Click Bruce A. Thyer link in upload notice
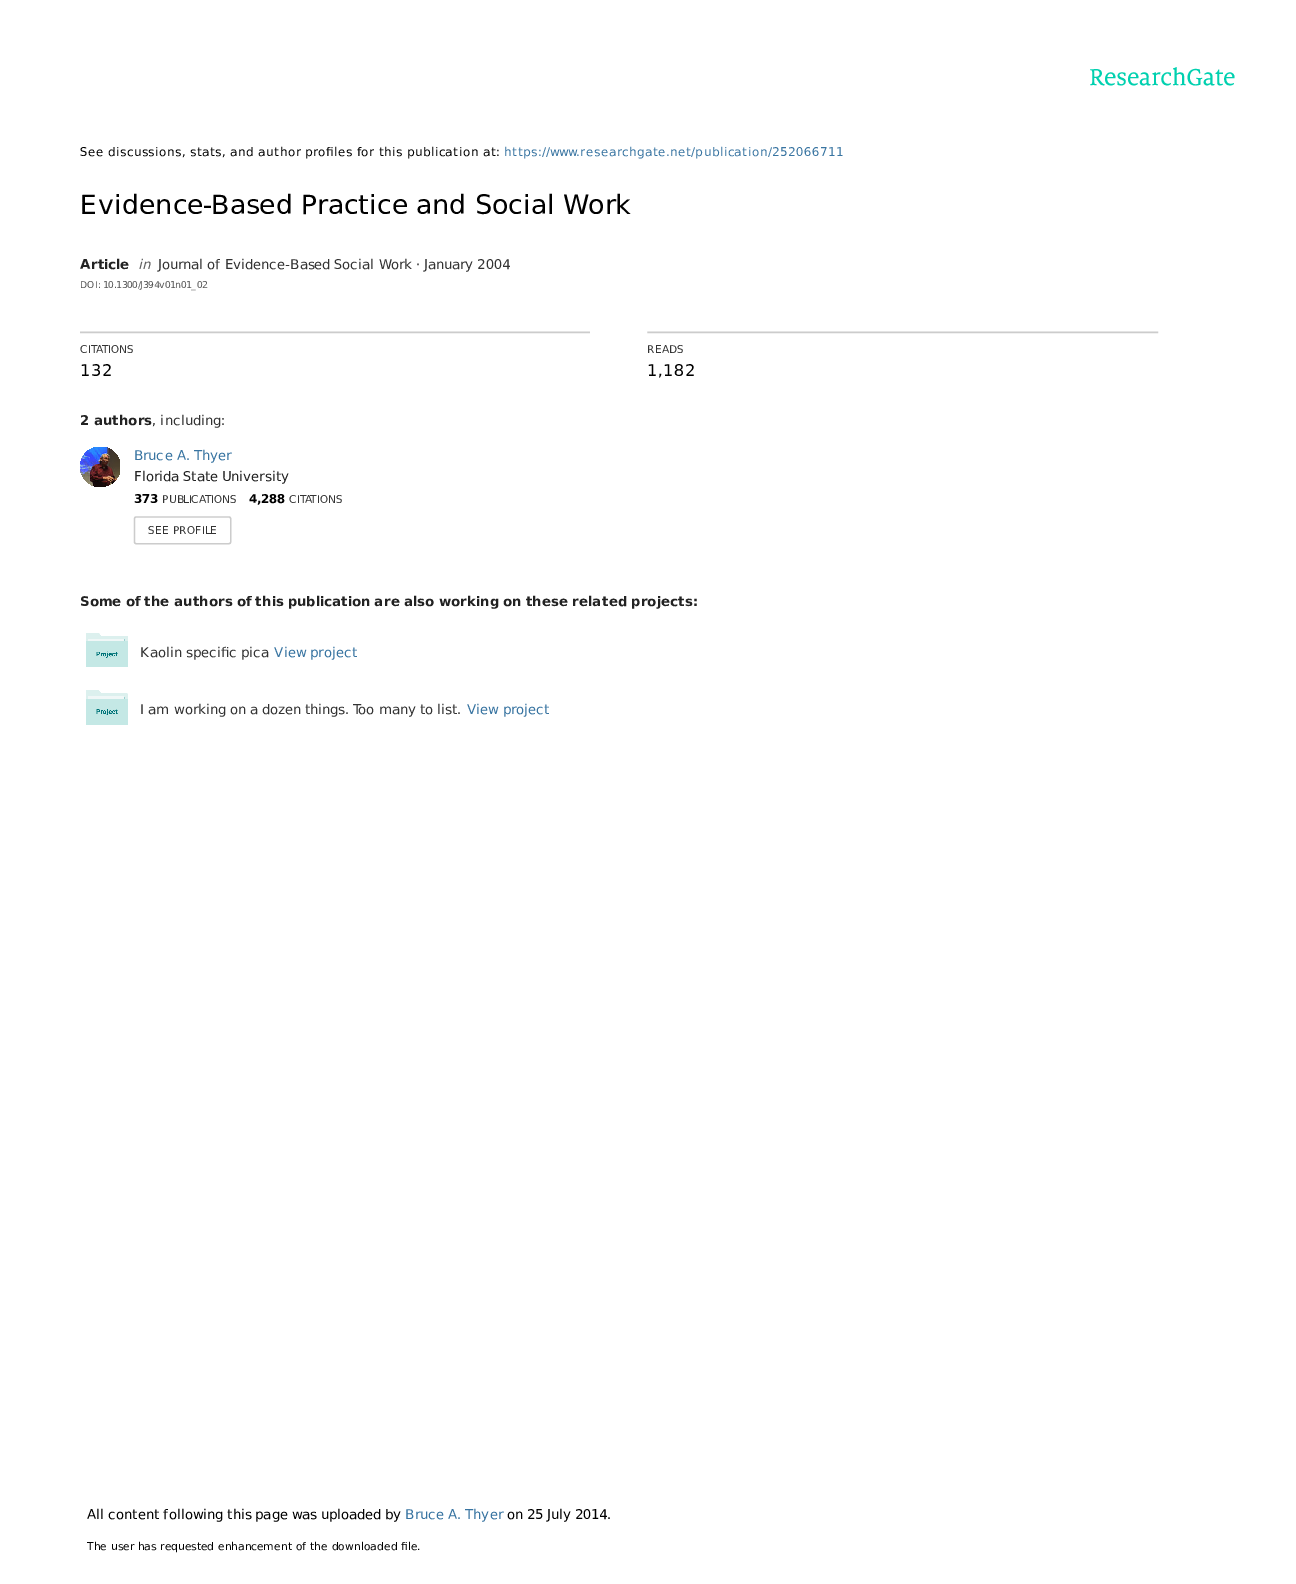The image size is (1296, 1584). point(453,1514)
